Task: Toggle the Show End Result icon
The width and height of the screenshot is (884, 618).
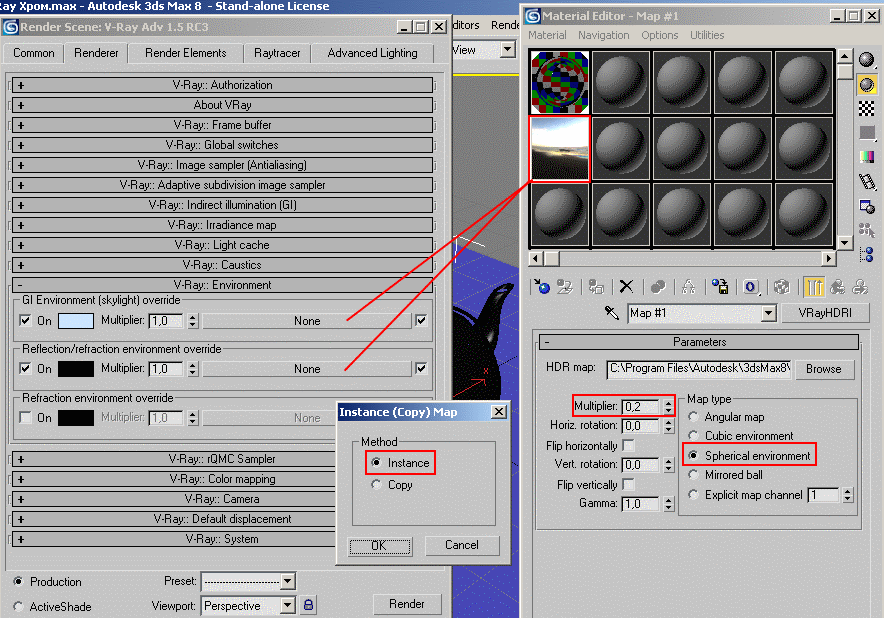Action: 814,286
